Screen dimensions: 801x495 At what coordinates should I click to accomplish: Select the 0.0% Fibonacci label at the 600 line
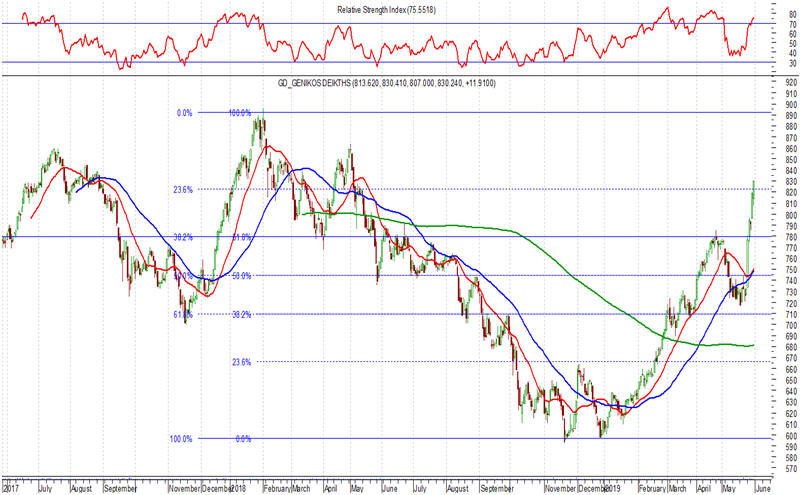tap(243, 439)
